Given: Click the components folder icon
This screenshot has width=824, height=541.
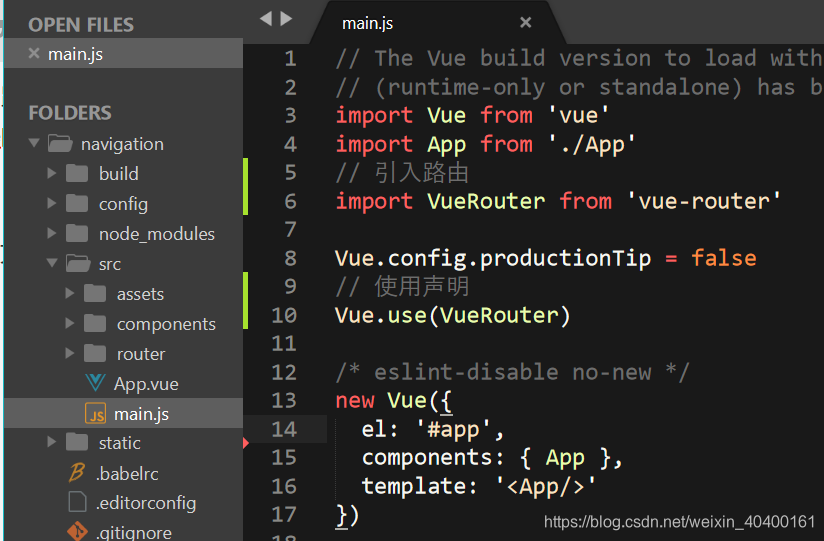Looking at the screenshot, I should coord(95,323).
